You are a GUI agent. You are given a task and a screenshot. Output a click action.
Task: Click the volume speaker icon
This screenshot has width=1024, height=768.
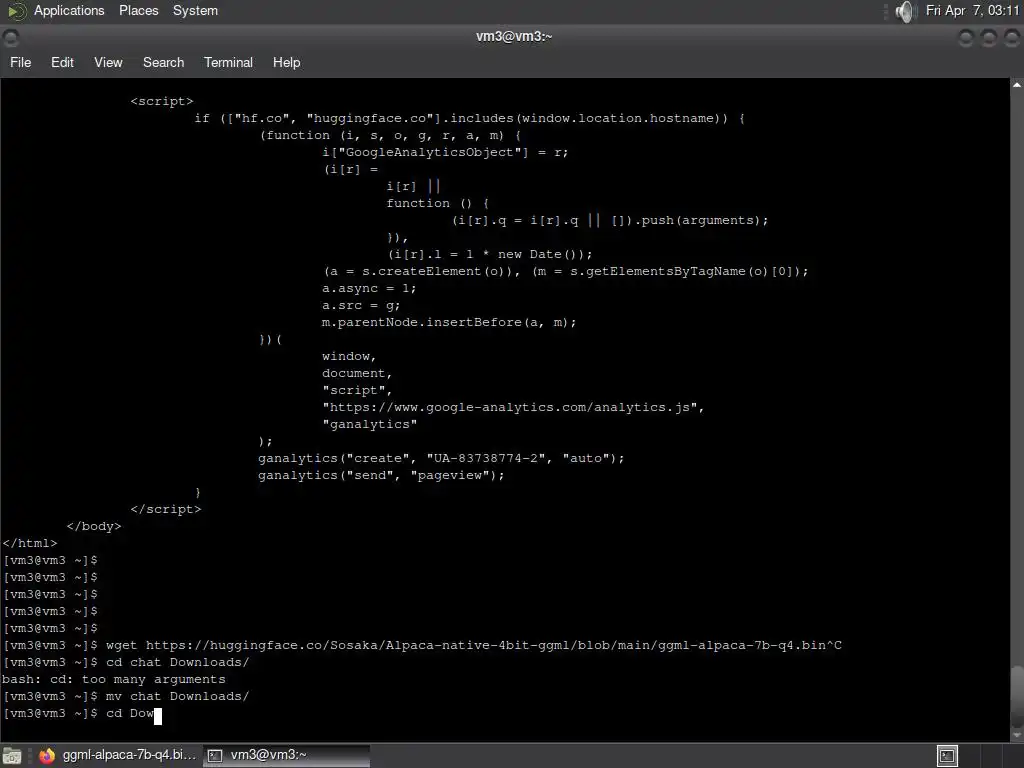[904, 11]
